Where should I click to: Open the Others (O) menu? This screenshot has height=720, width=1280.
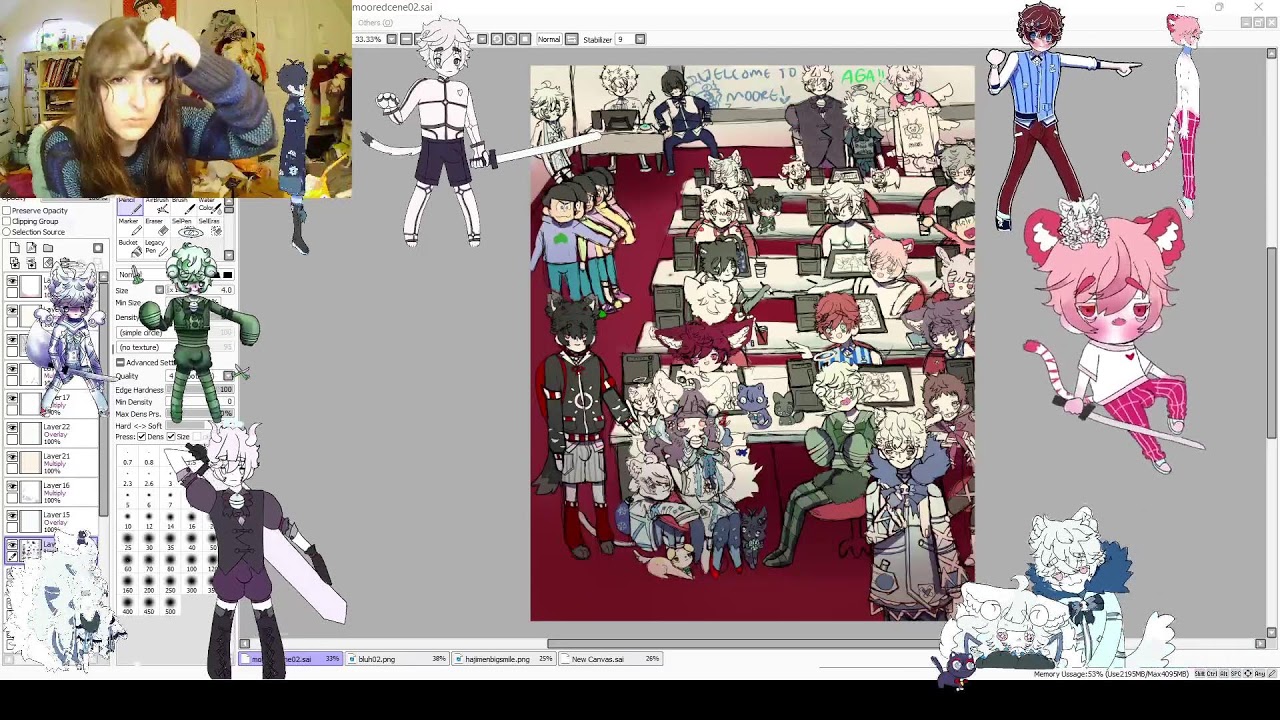tap(375, 23)
